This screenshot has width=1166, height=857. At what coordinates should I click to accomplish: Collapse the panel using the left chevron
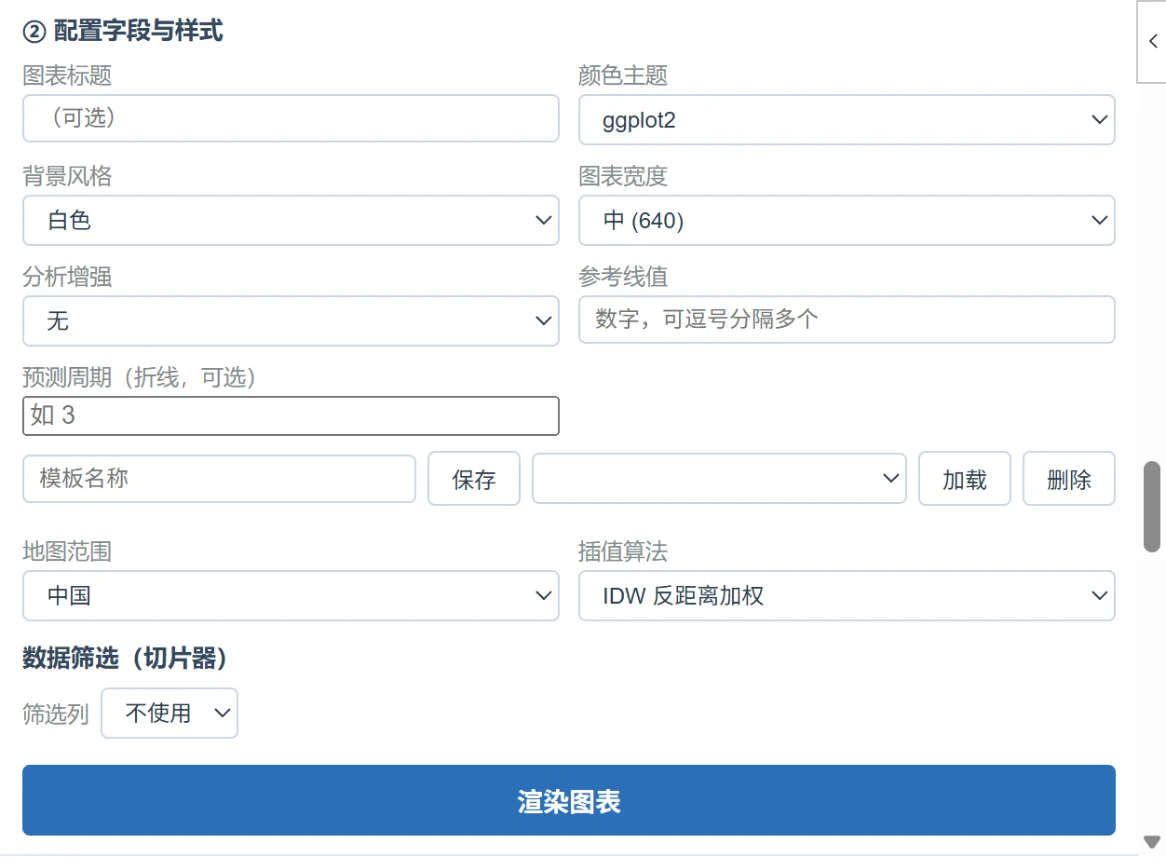pos(1152,42)
